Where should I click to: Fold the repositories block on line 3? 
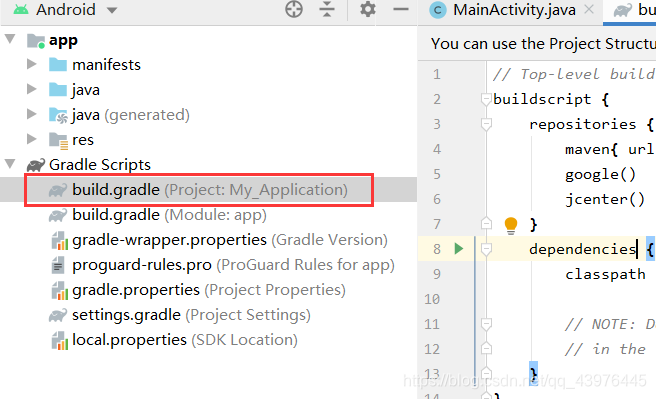pyautogui.click(x=486, y=124)
